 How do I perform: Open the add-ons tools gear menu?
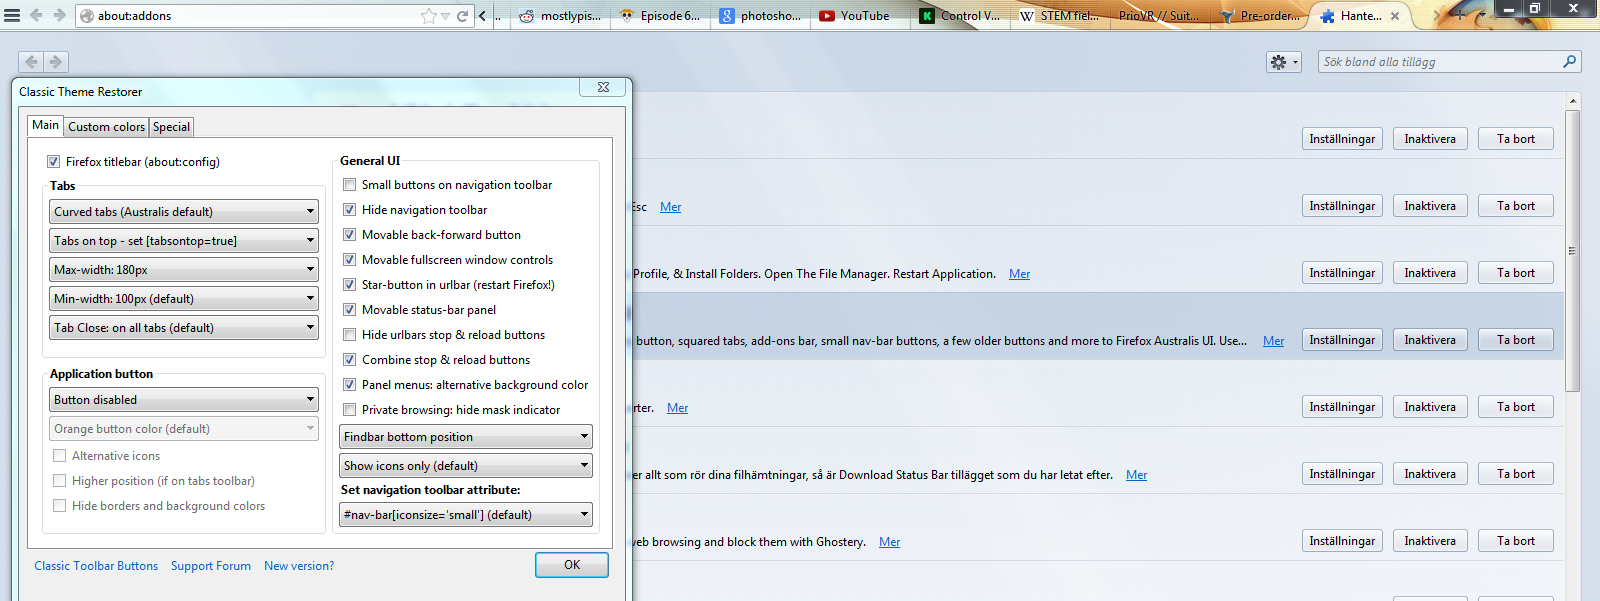point(1284,62)
